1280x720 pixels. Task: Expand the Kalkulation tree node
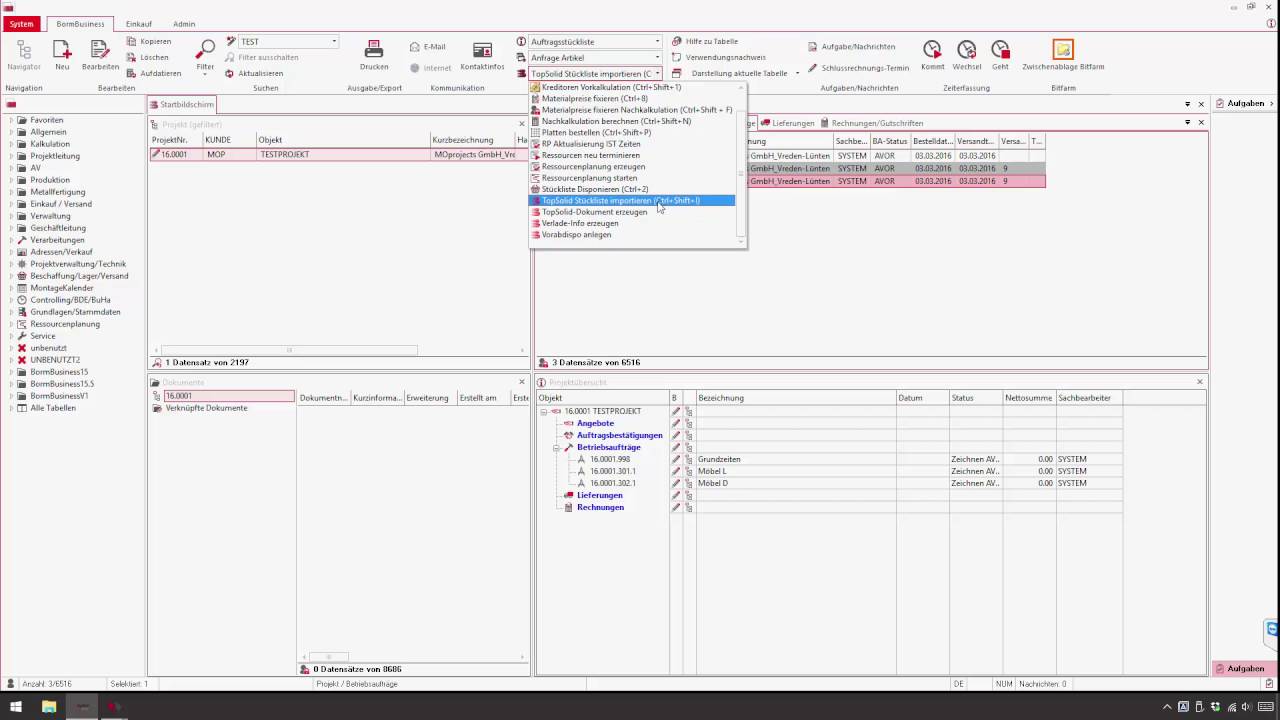coord(12,144)
